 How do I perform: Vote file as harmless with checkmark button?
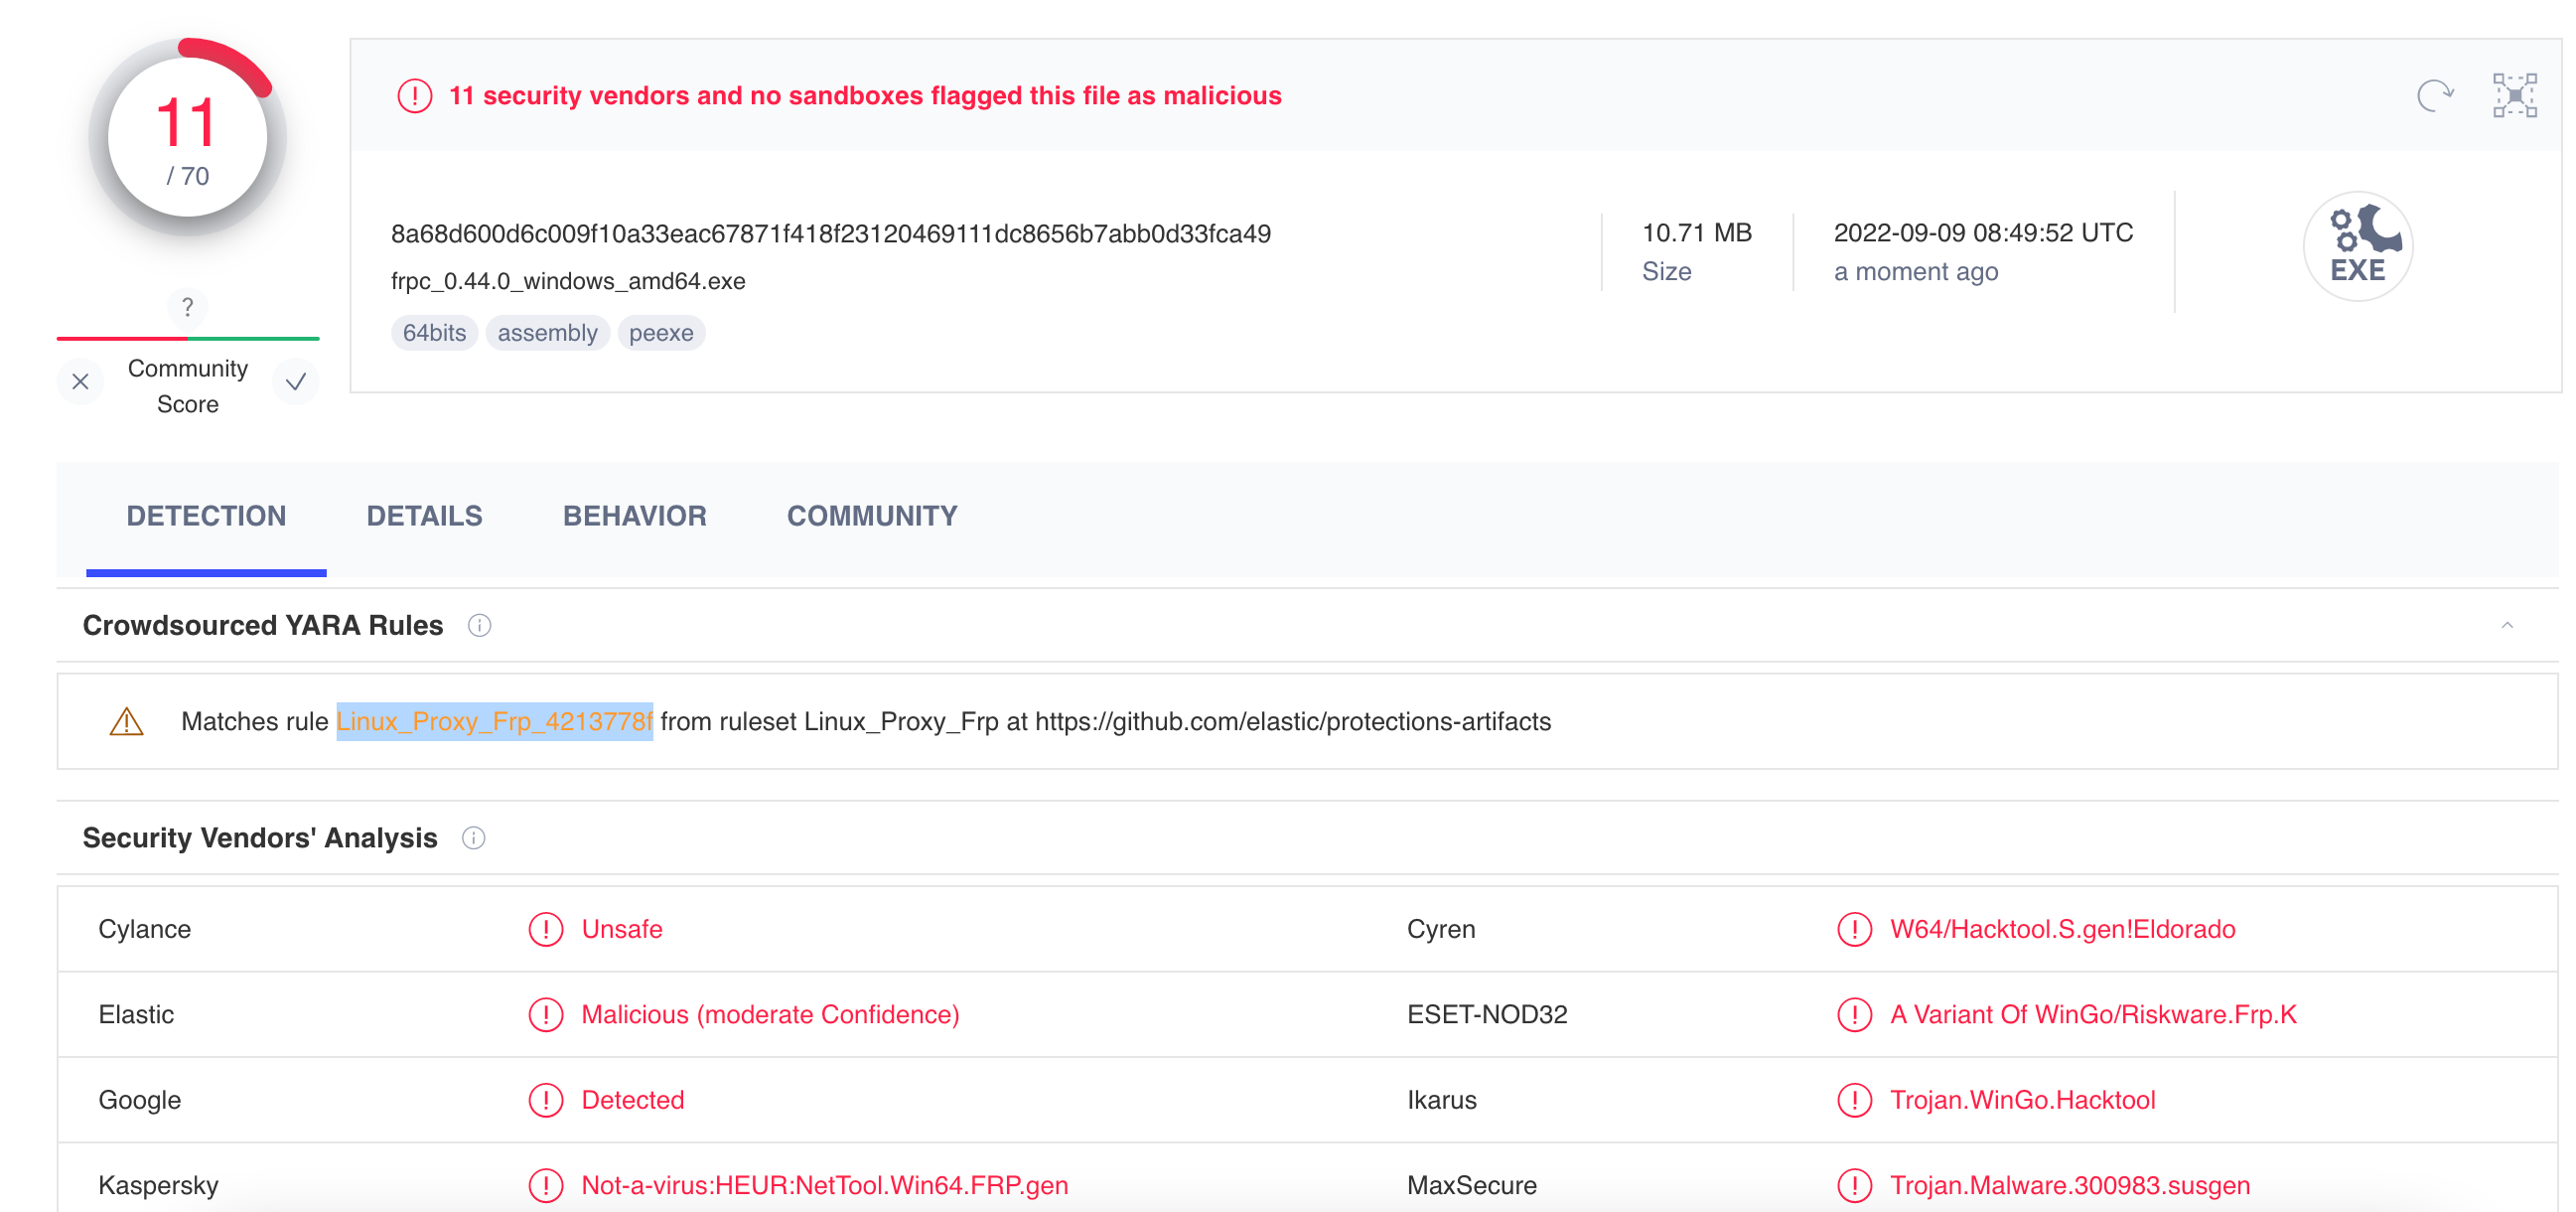coord(295,382)
